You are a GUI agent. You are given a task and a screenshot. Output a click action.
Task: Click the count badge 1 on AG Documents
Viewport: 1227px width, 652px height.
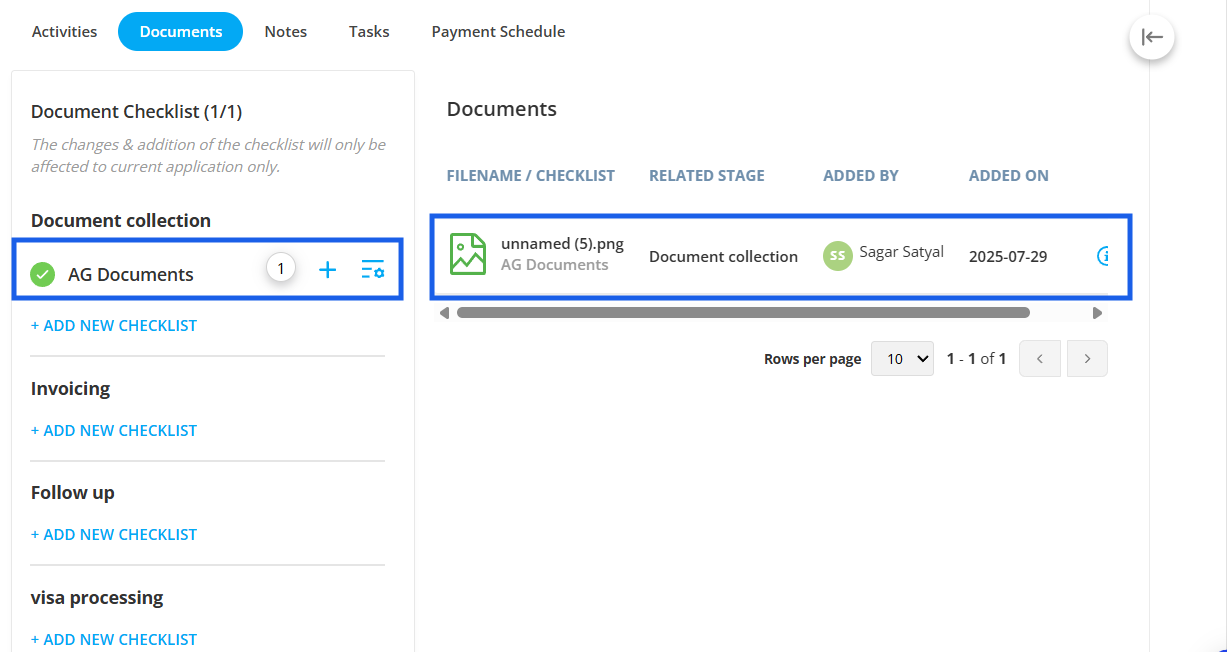click(x=281, y=268)
